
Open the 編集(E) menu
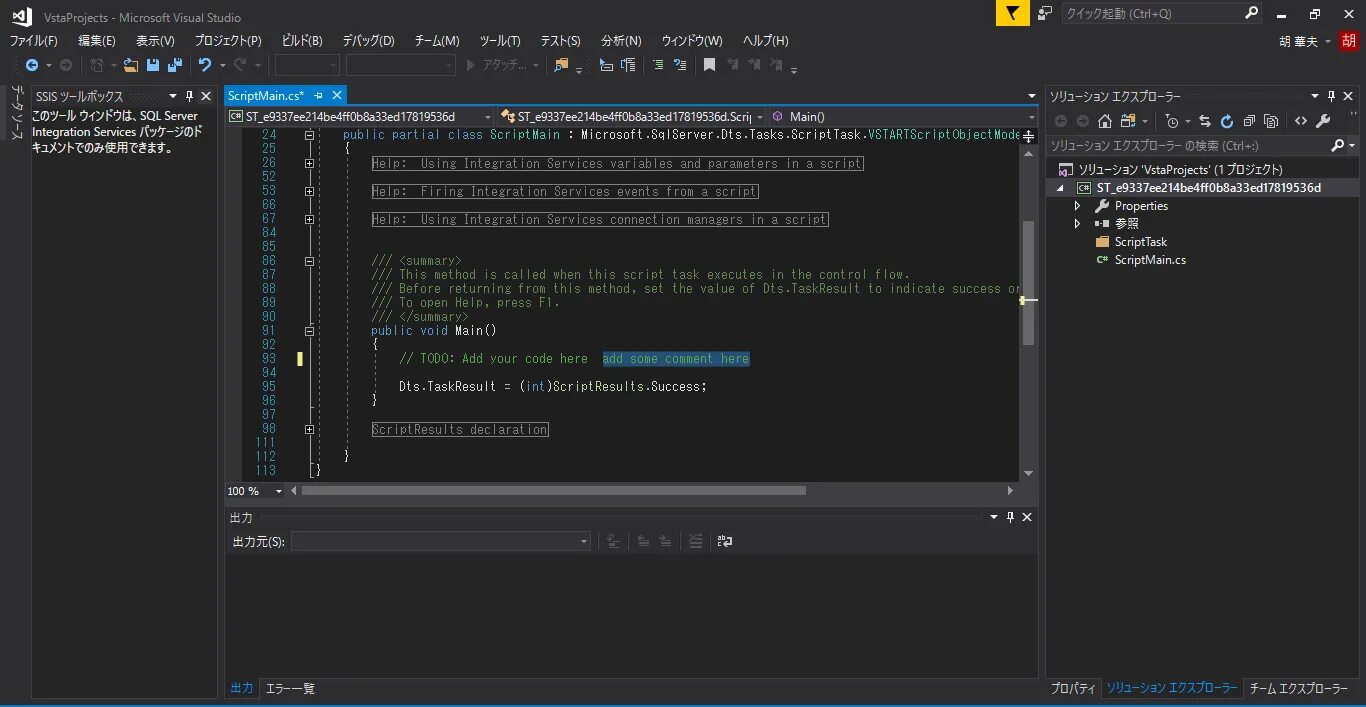tap(97, 41)
